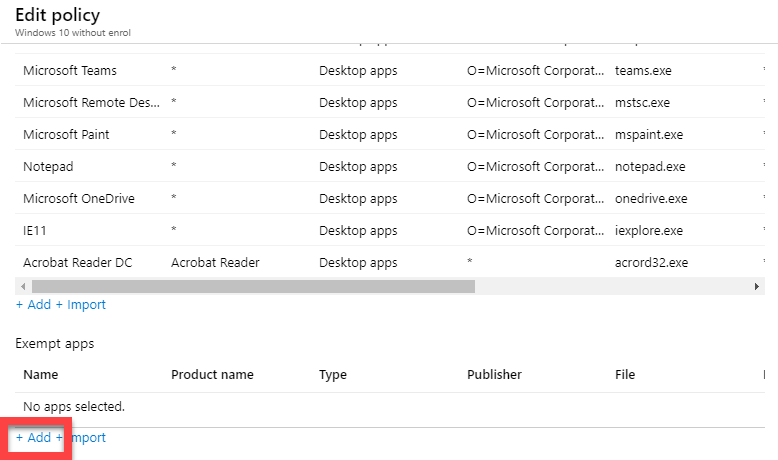Click the acrord32.exe file cell
Screen dimensions: 778x460
[652, 263]
